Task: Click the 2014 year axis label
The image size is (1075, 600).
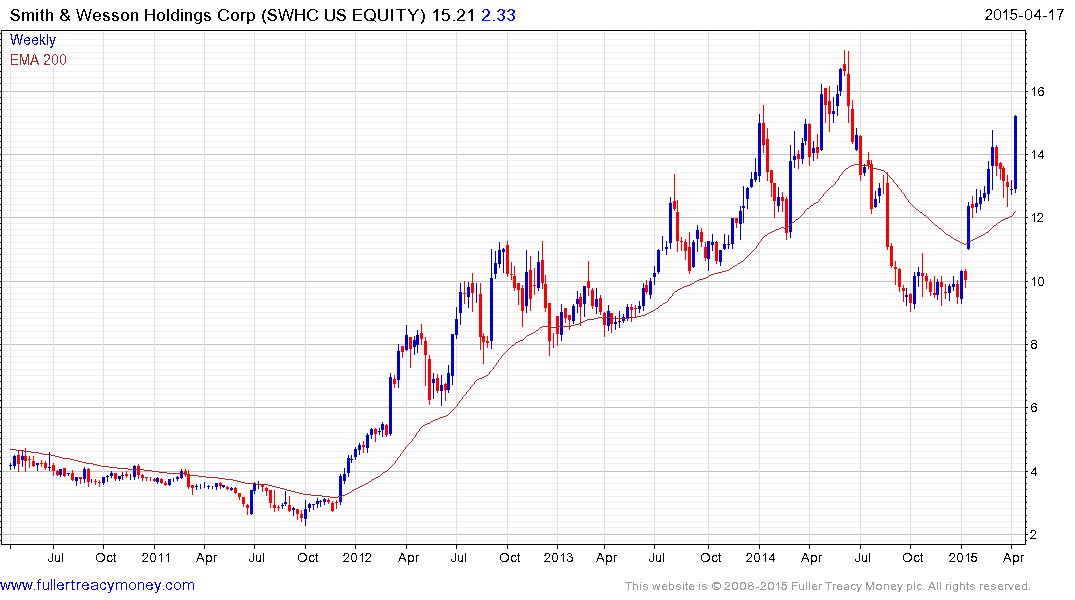Action: [x=760, y=557]
